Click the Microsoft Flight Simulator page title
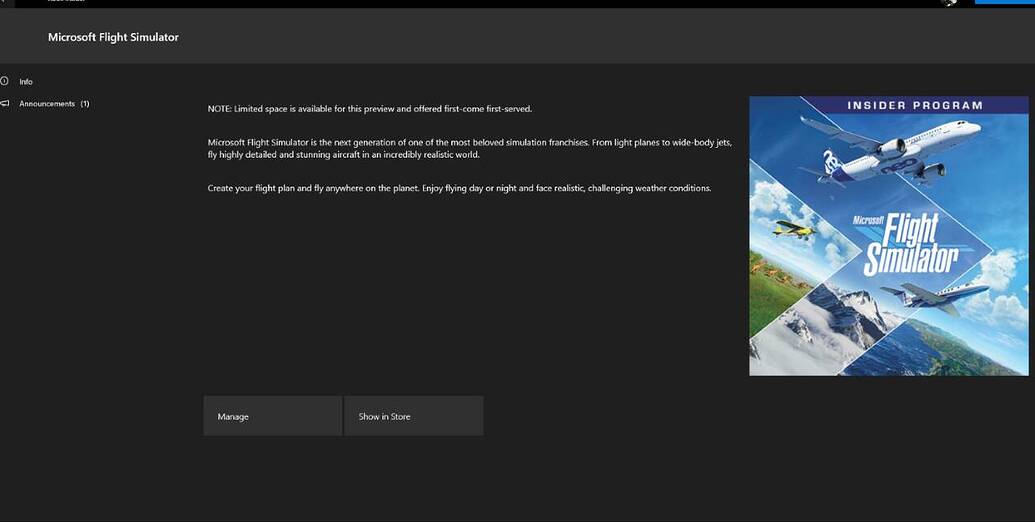The image size is (1035, 522). (x=113, y=37)
